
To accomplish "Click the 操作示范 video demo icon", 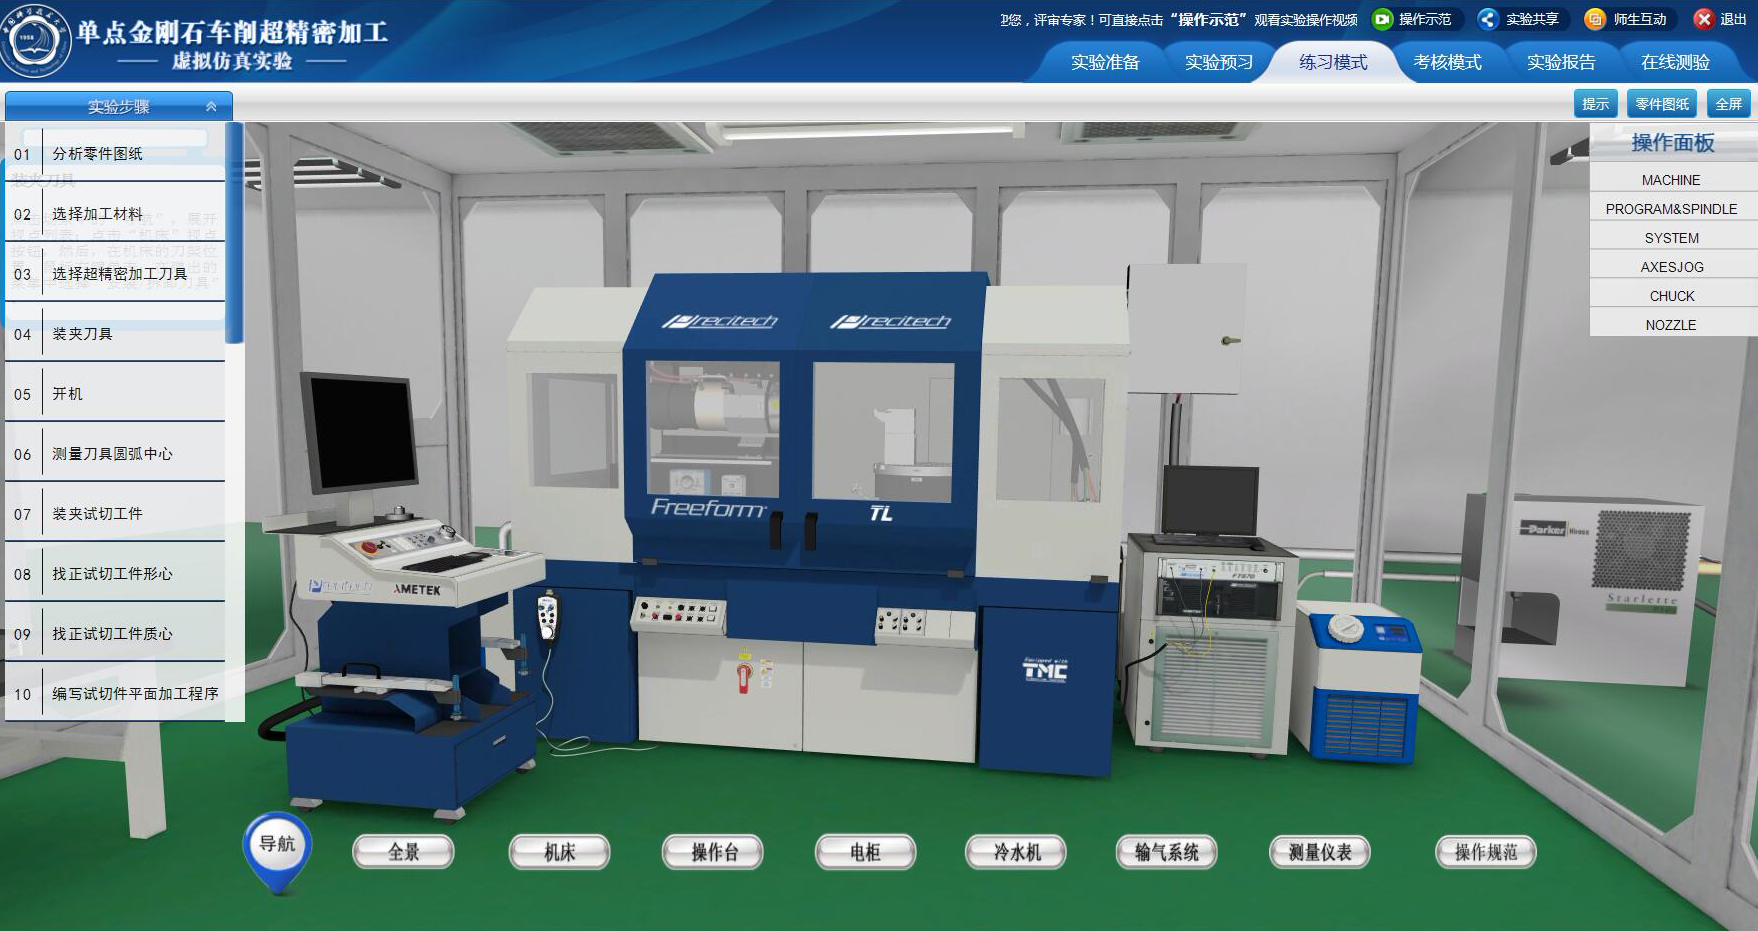I will pyautogui.click(x=1383, y=19).
